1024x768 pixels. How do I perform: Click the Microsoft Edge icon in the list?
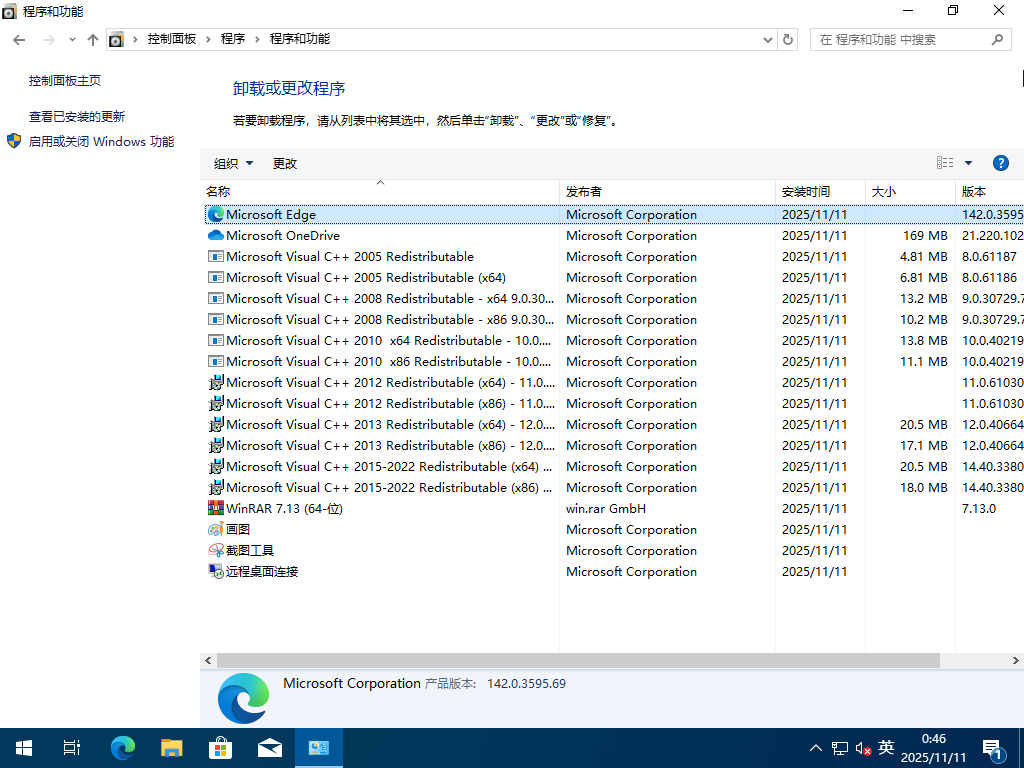pyautogui.click(x=216, y=214)
